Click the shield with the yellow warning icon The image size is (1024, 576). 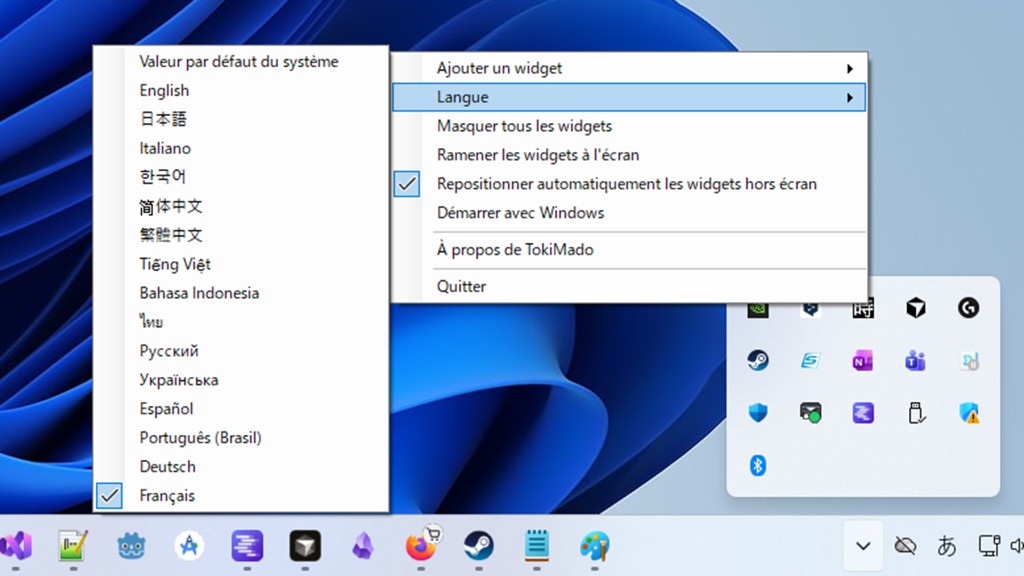(x=968, y=413)
